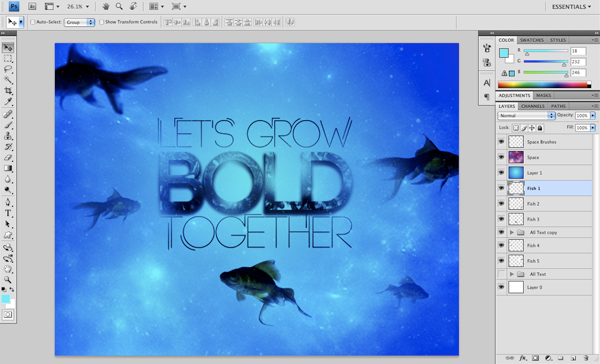Open the layer Opacity dropdown arrow
The width and height of the screenshot is (600, 364).
coord(593,115)
